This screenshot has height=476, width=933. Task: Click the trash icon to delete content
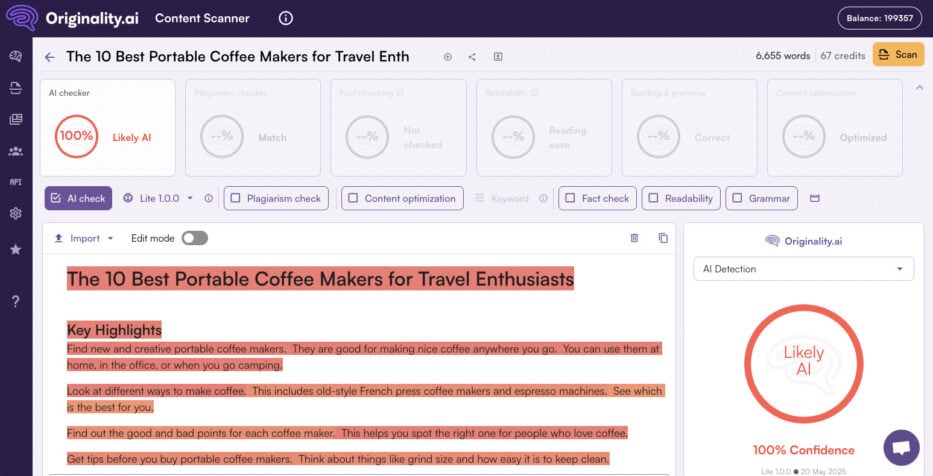coord(634,238)
